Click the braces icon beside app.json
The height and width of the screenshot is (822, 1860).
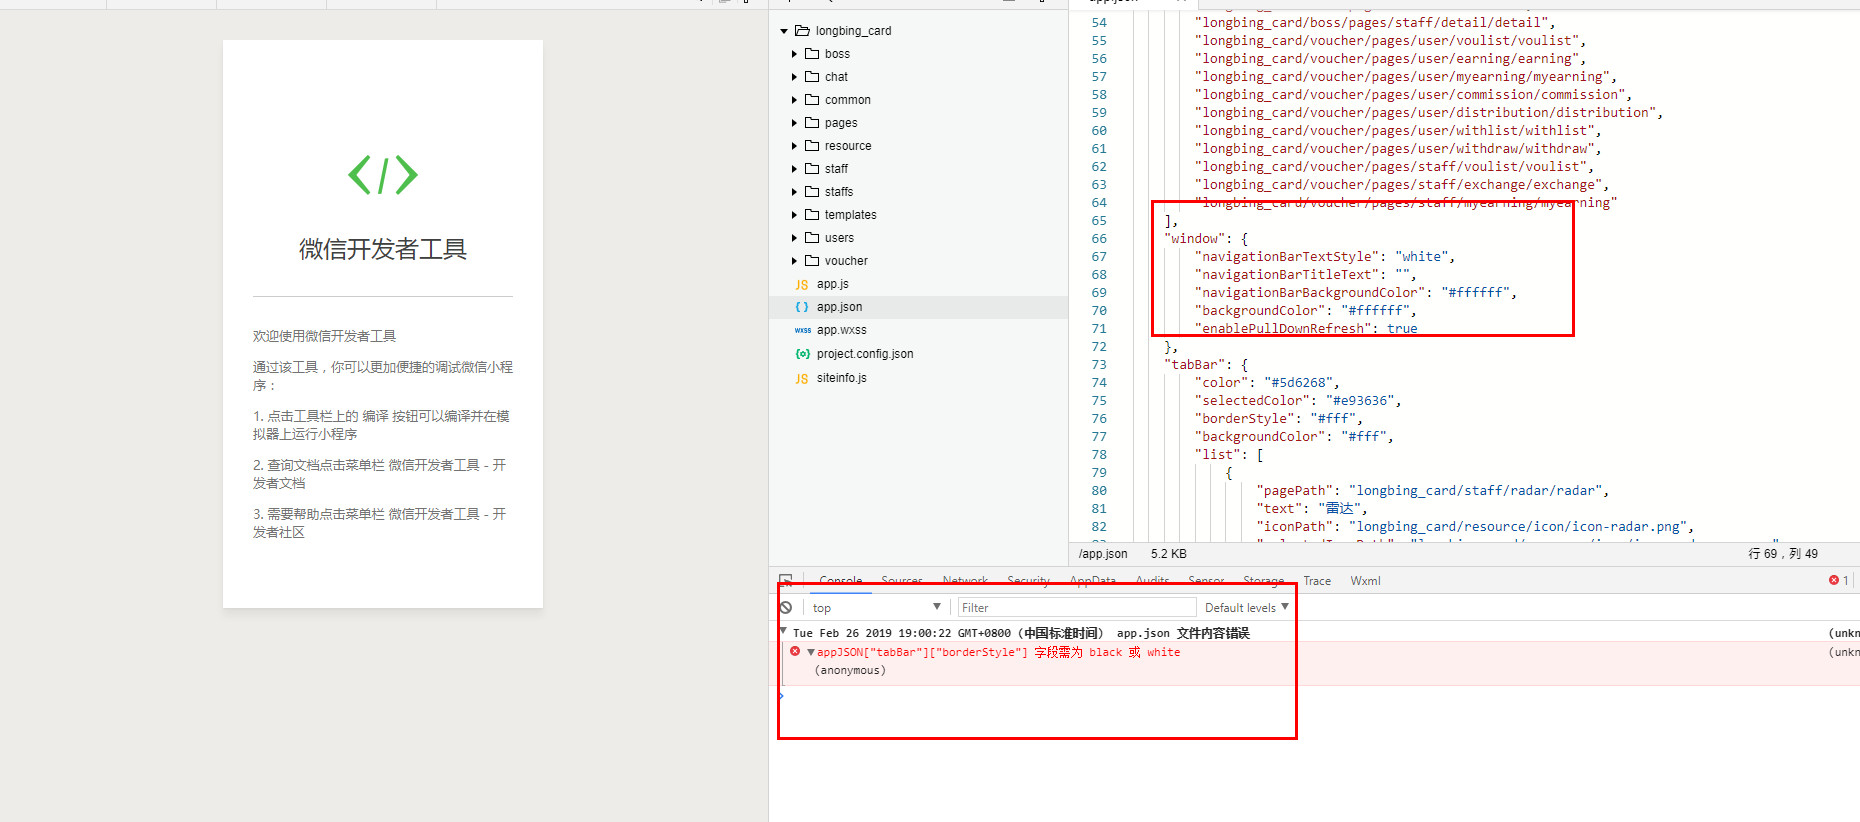coord(802,307)
